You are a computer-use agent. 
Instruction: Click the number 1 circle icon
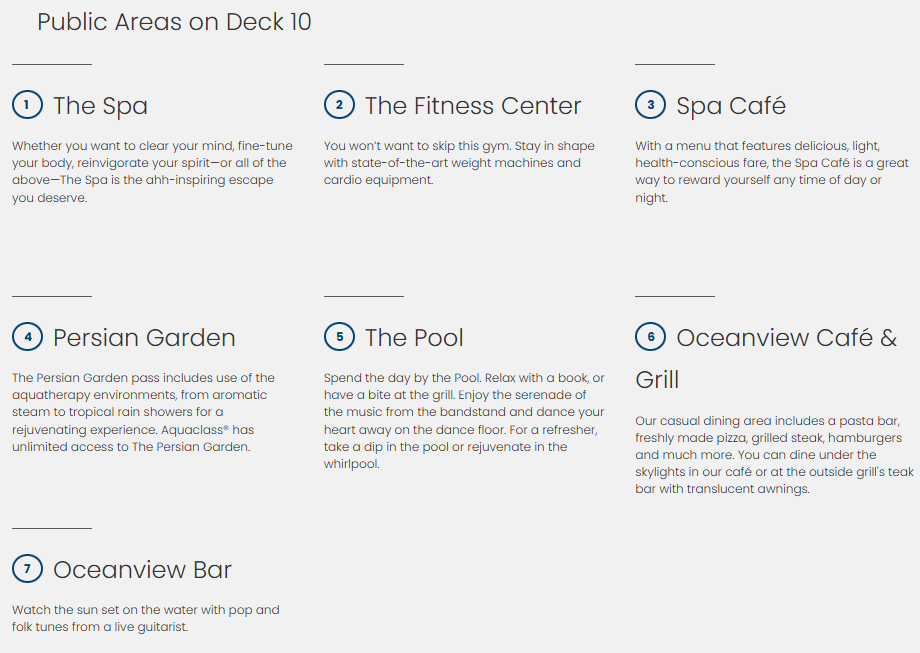coord(27,105)
